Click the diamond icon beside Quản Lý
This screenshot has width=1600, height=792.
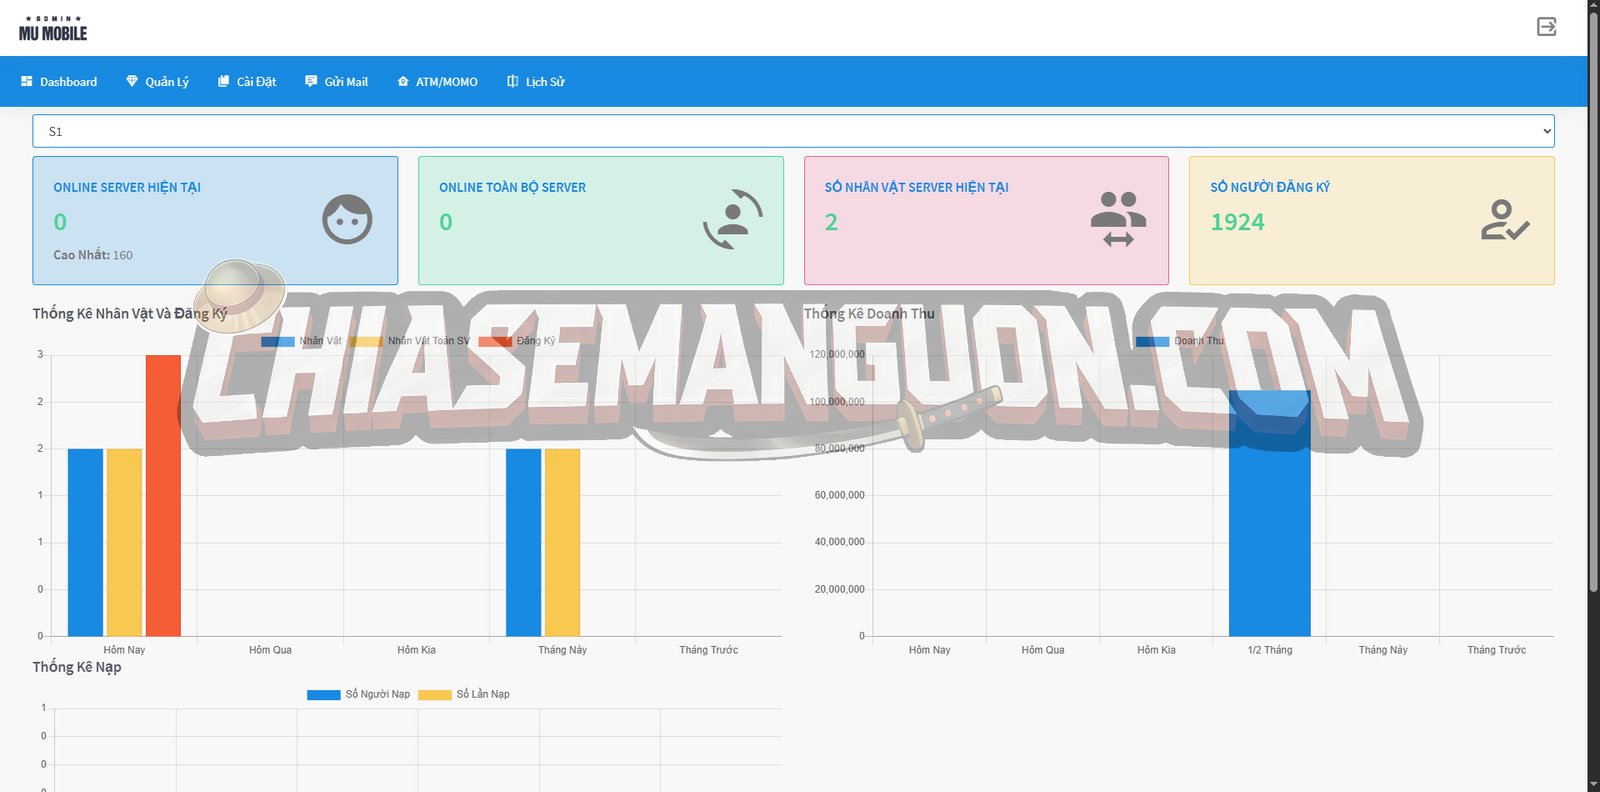pyautogui.click(x=132, y=81)
